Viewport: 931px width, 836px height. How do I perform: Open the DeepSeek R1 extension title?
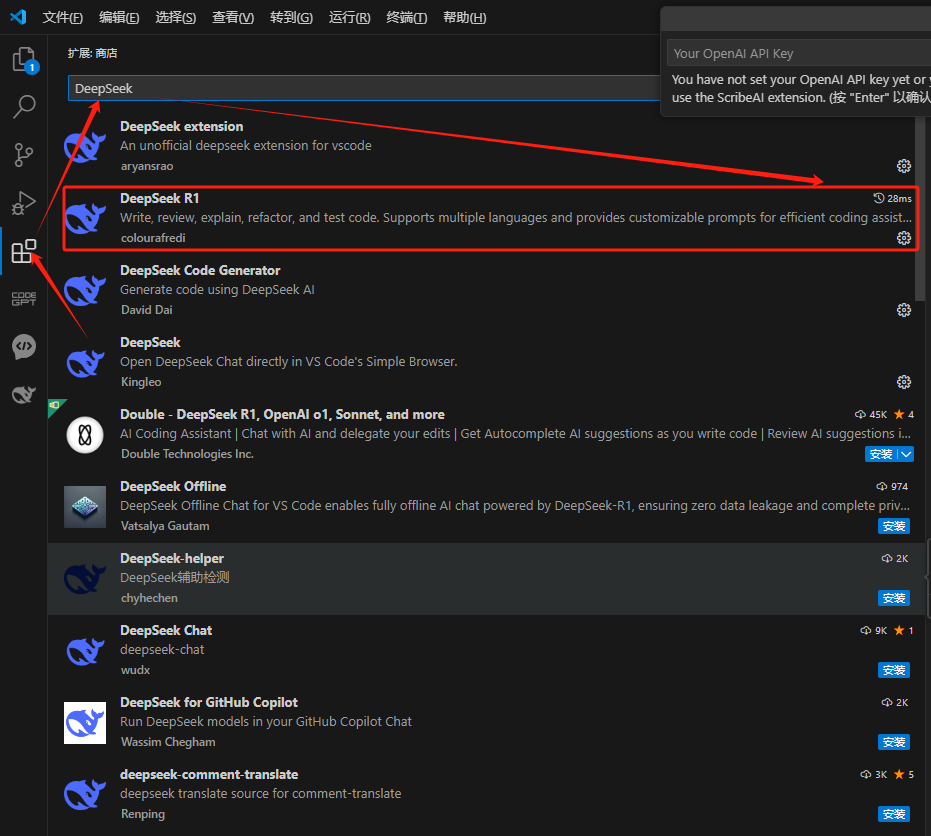coord(159,198)
